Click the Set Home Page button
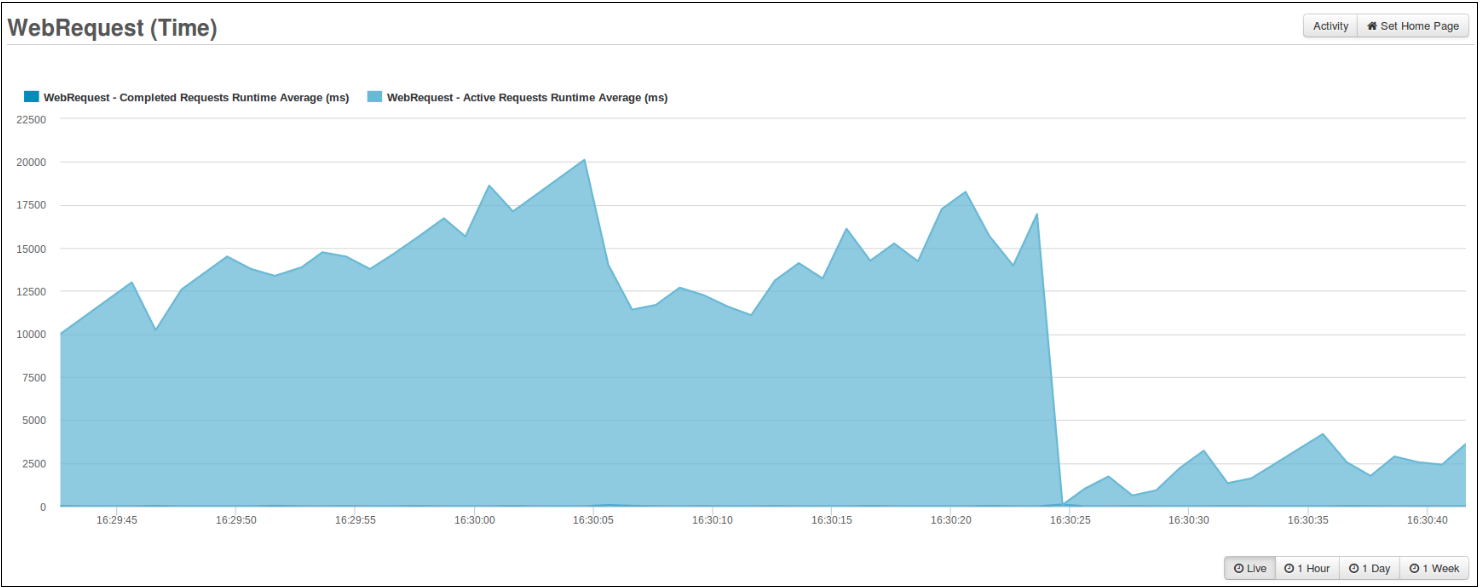Viewport: 1480px width, 587px height. (x=1412, y=26)
